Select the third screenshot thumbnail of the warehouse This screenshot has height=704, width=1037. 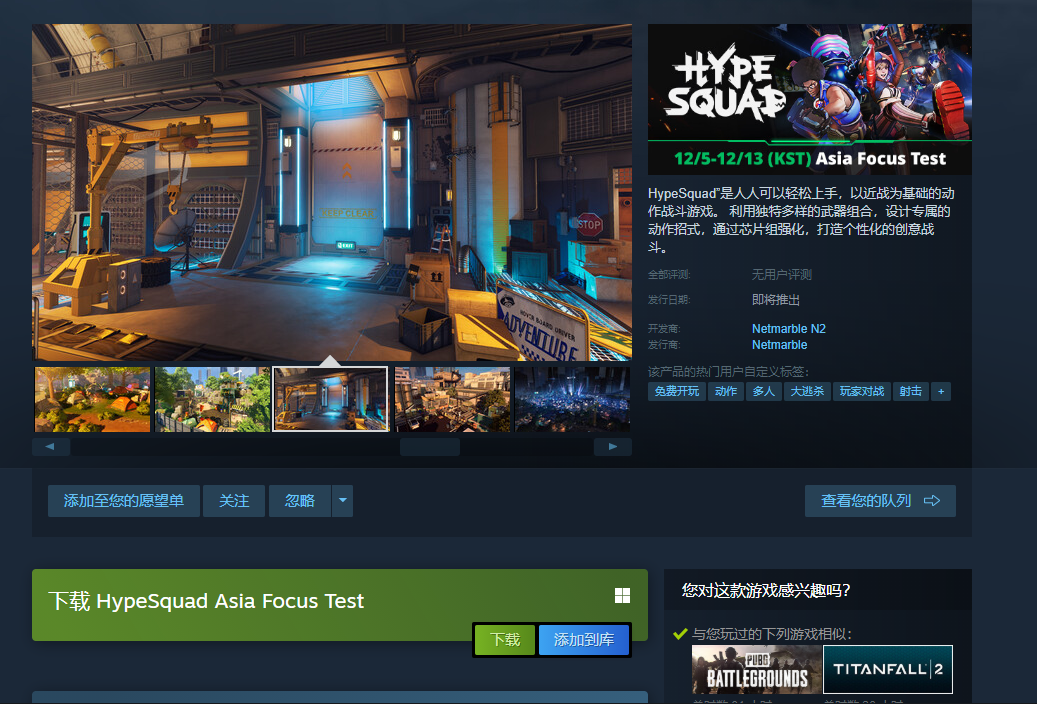[x=330, y=398]
